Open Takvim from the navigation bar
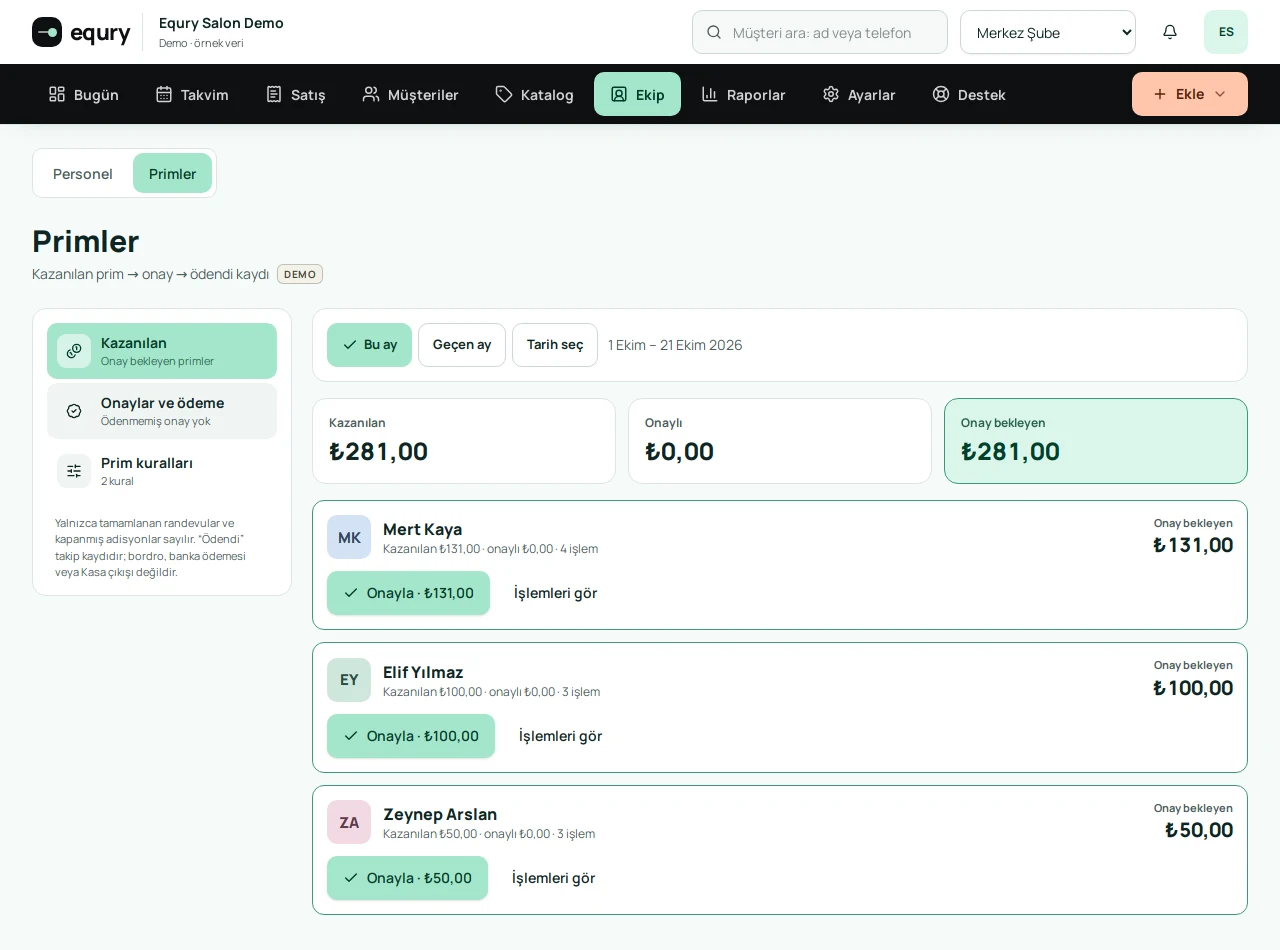This screenshot has height=950, width=1280. click(192, 94)
